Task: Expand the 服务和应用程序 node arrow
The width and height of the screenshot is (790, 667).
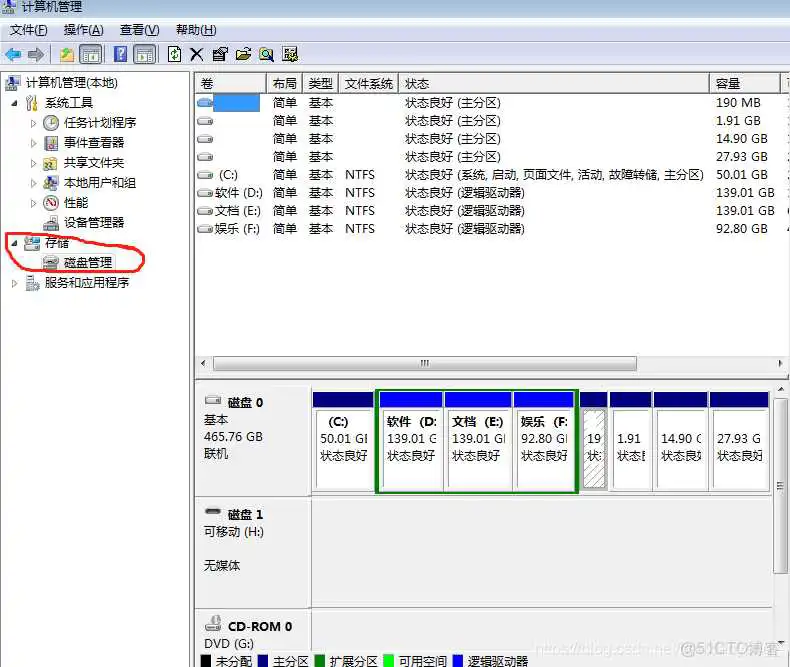Action: 14,284
